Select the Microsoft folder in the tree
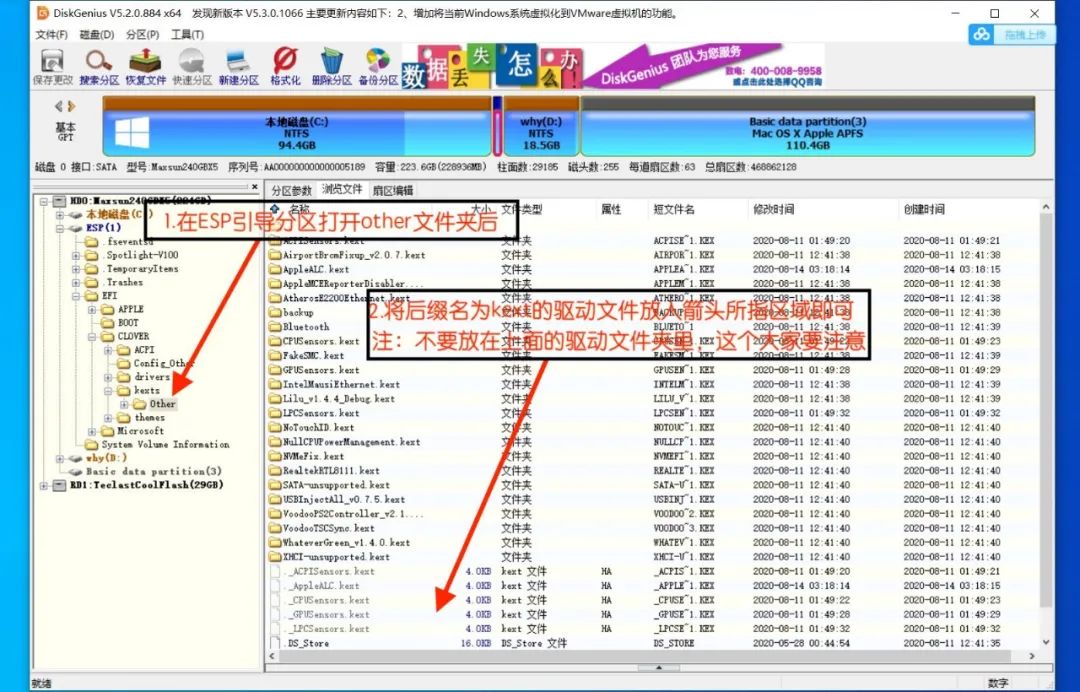This screenshot has width=1080, height=692. (141, 431)
